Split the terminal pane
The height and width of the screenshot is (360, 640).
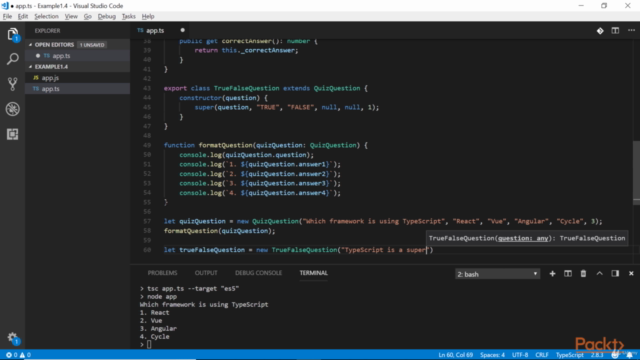pyautogui.click(x=568, y=274)
